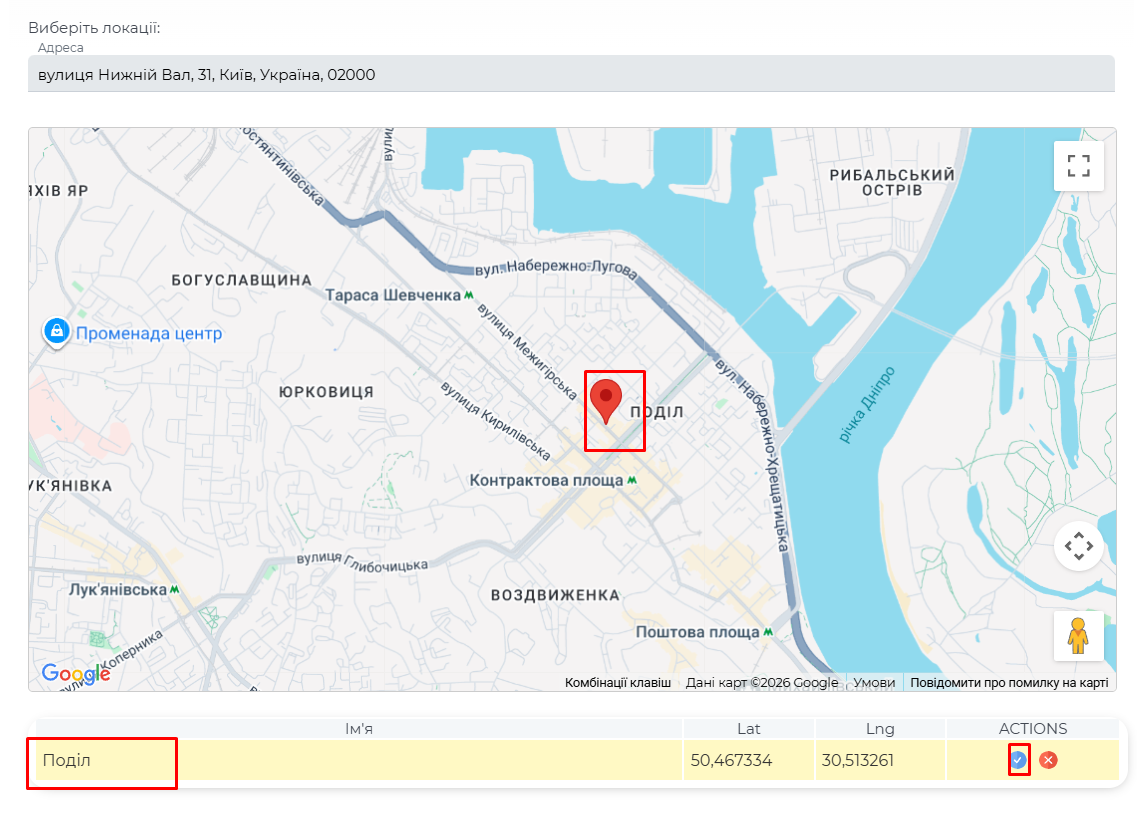This screenshot has height=837, width=1137.
Task: Select the Променада центр shopping pin
Action: pyautogui.click(x=56, y=331)
